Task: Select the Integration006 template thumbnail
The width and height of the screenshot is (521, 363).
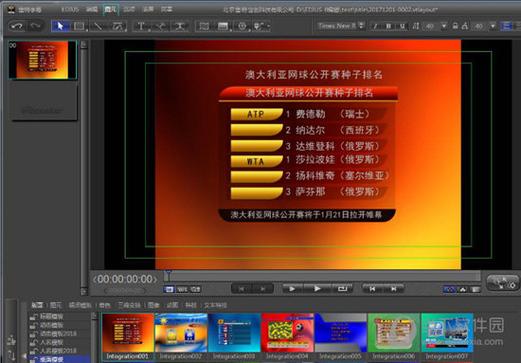Action: coord(394,337)
